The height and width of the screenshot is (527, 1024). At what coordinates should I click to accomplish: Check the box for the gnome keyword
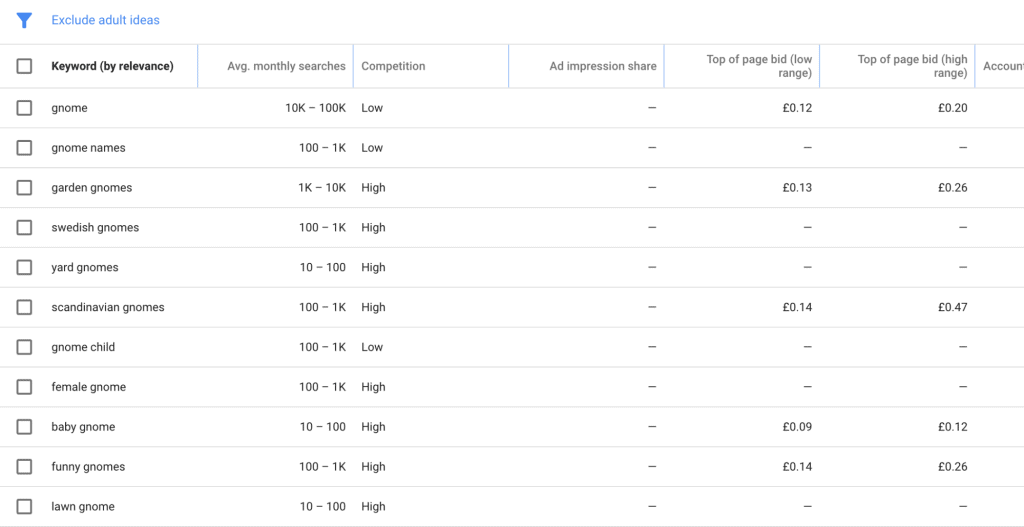tap(24, 108)
